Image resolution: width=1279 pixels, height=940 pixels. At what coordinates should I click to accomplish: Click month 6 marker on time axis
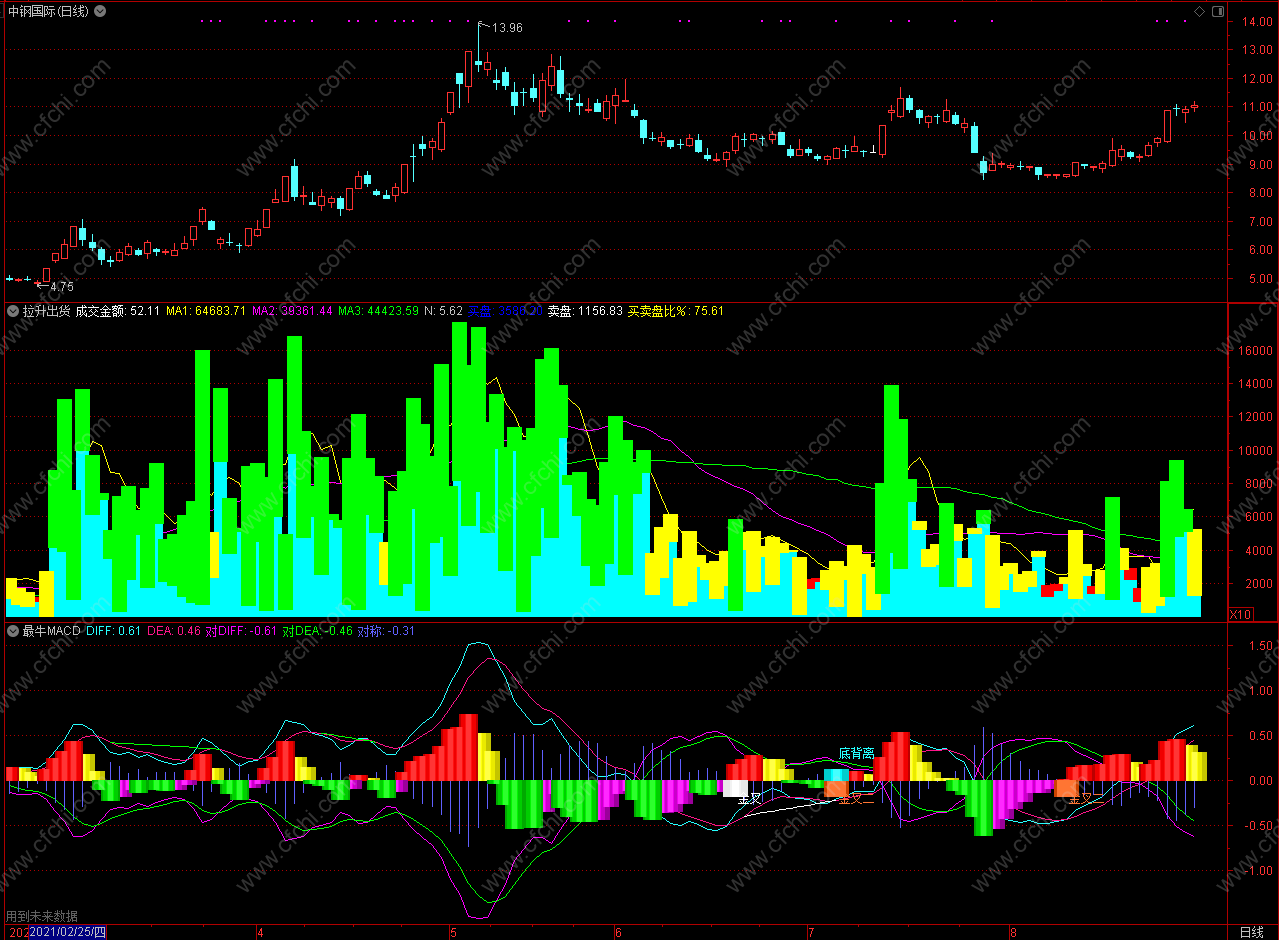[x=618, y=932]
